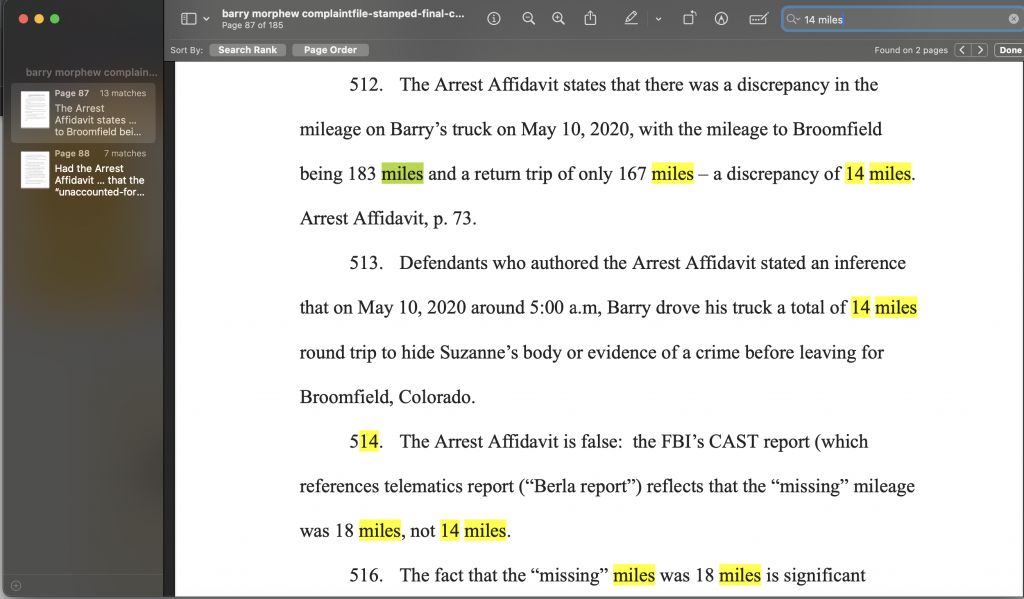The width and height of the screenshot is (1024, 599).
Task: Toggle the sidebar view button
Action: (188, 19)
